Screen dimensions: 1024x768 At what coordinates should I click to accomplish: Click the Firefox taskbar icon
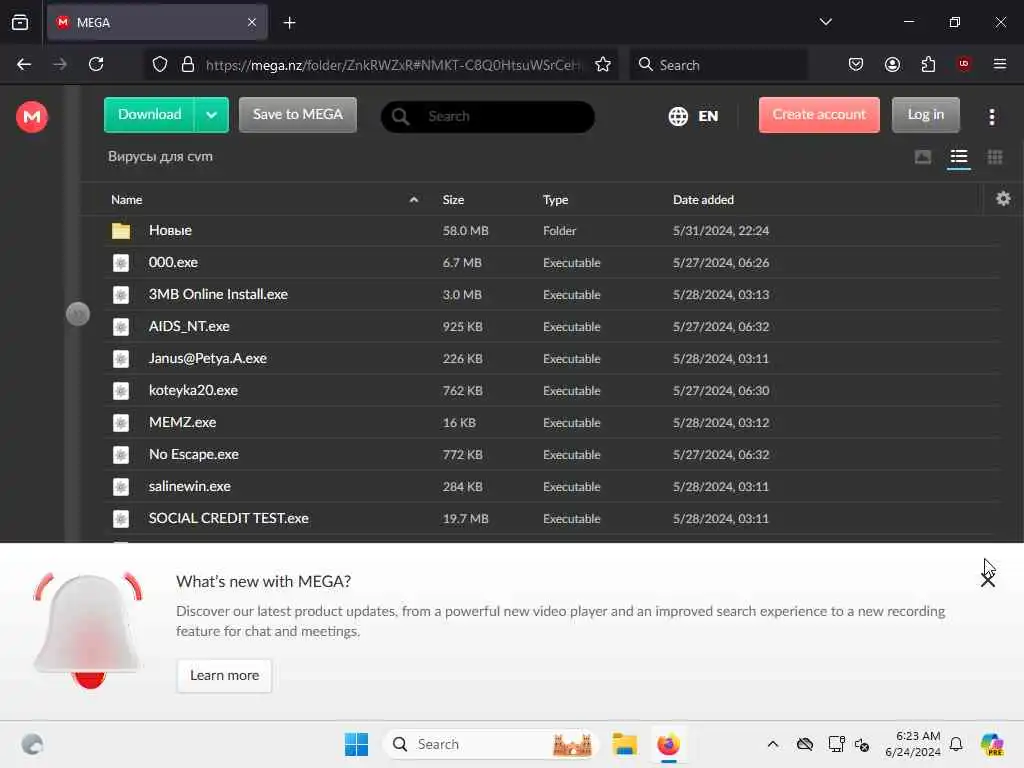pyautogui.click(x=668, y=744)
